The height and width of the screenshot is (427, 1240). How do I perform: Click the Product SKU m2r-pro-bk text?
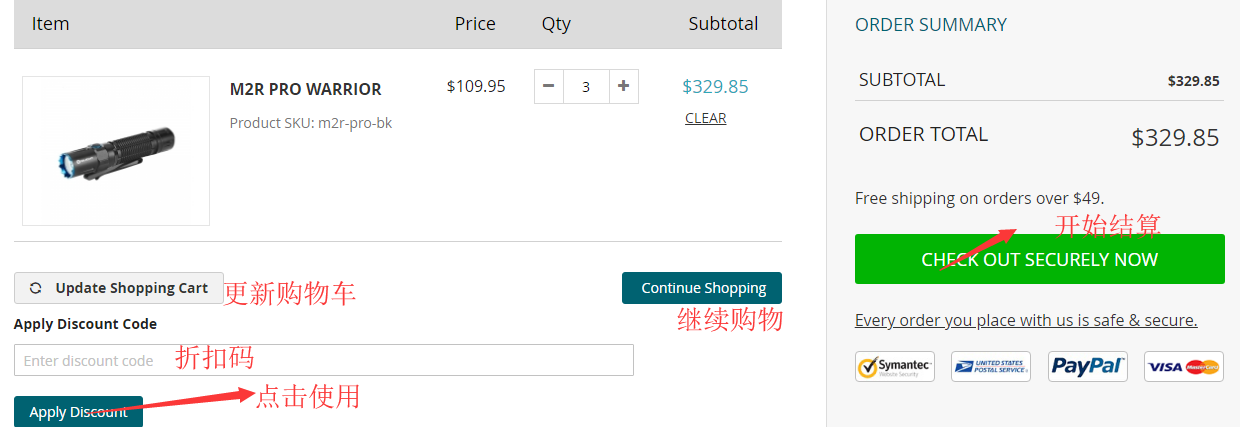tap(310, 123)
